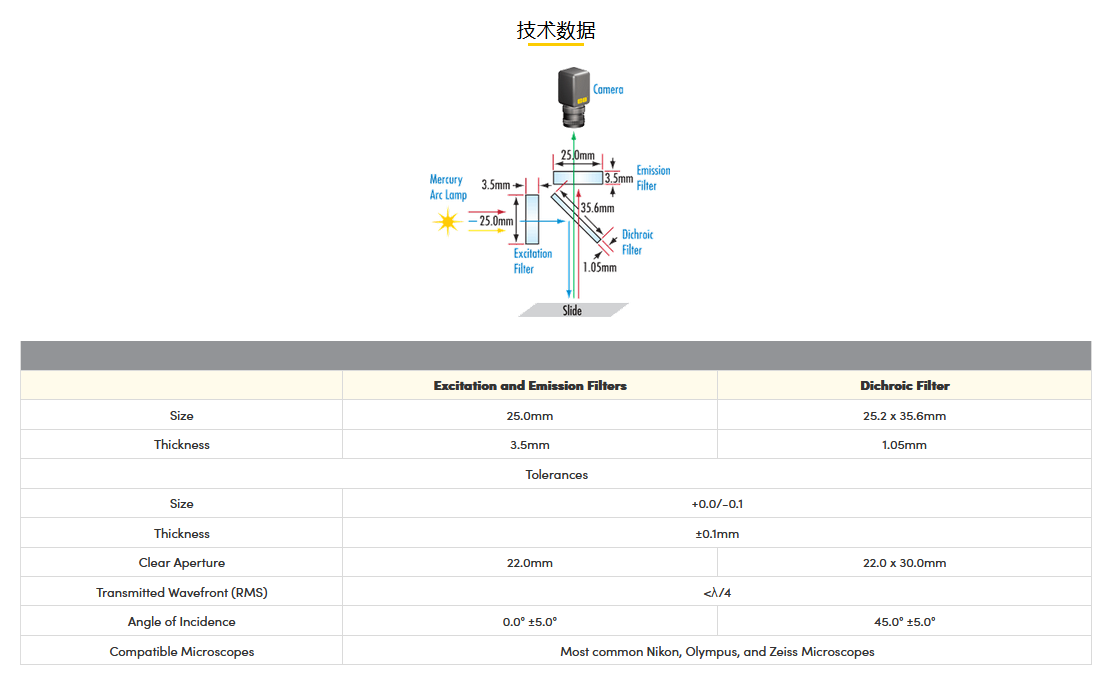Click the angled Dichroic Filter element in diagram

point(579,217)
